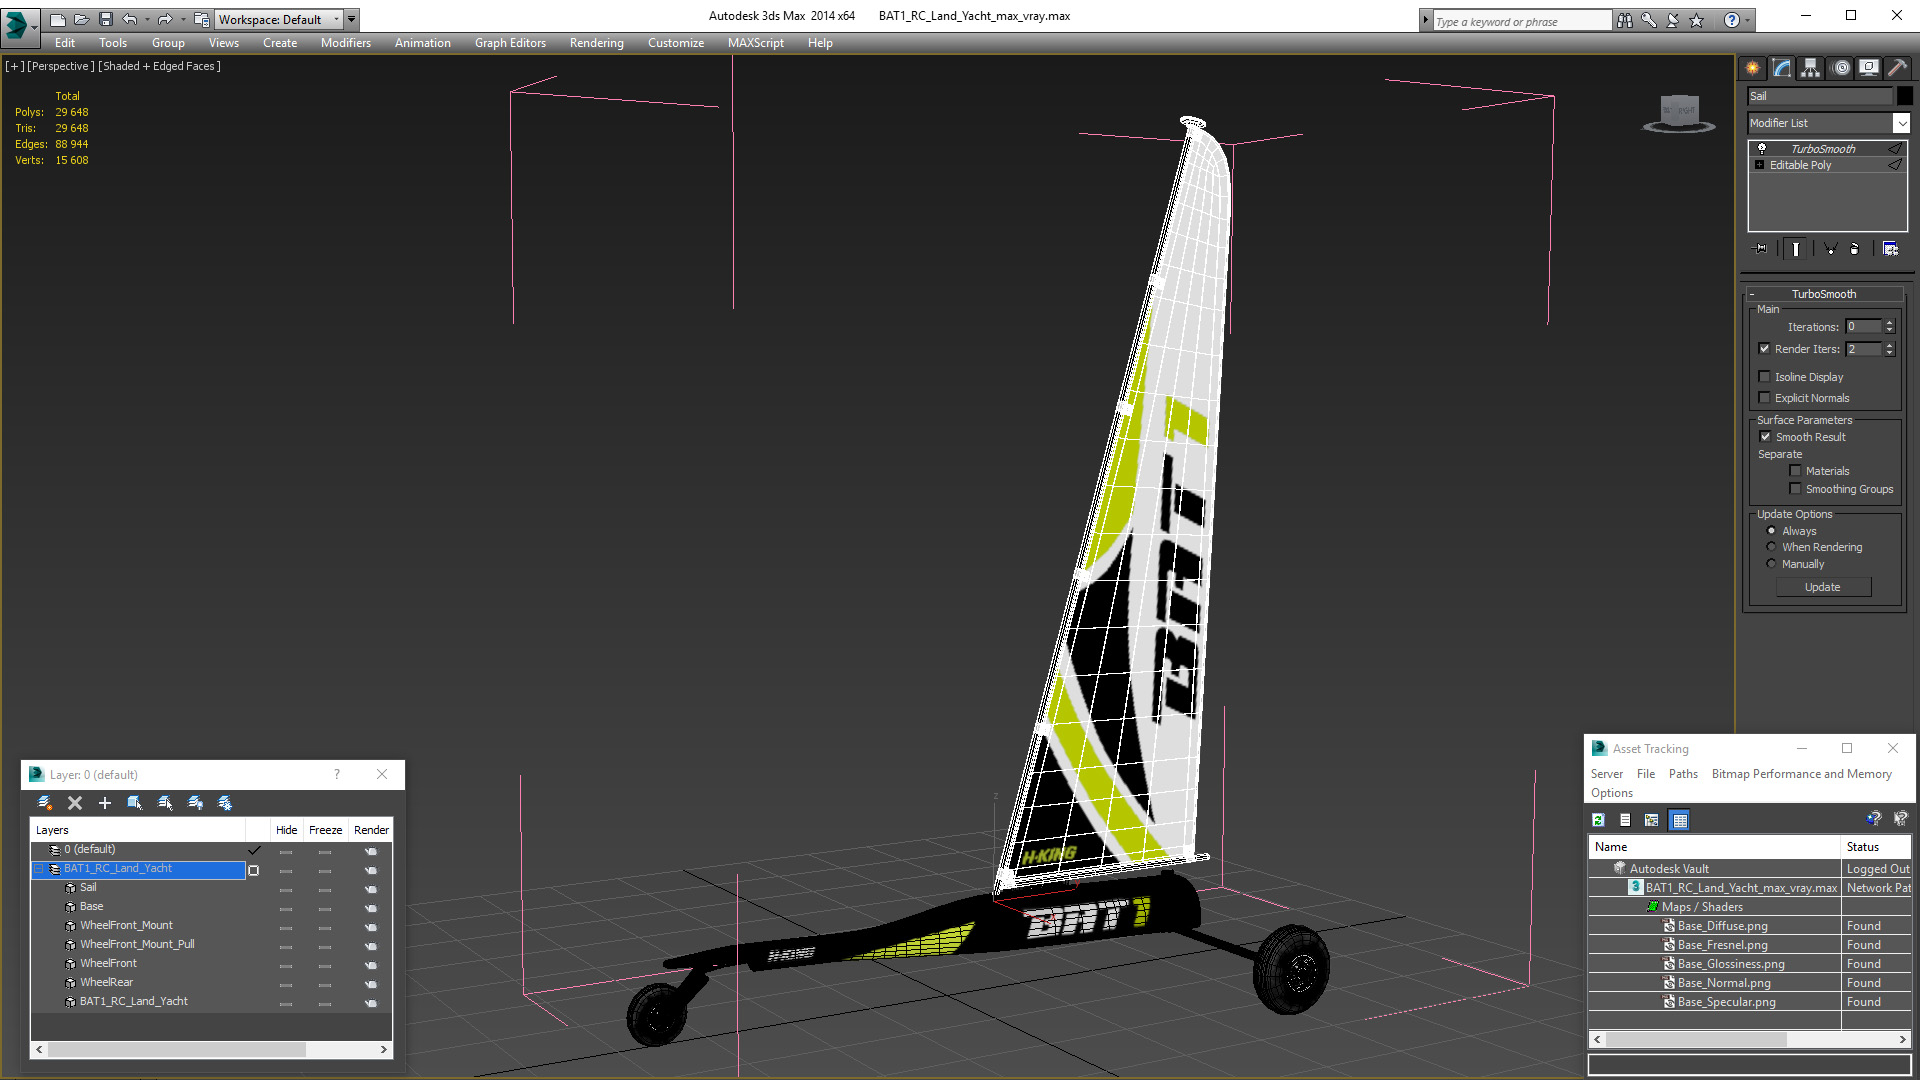
Task: Click Remove Modifier trash icon
Action: click(x=1855, y=249)
